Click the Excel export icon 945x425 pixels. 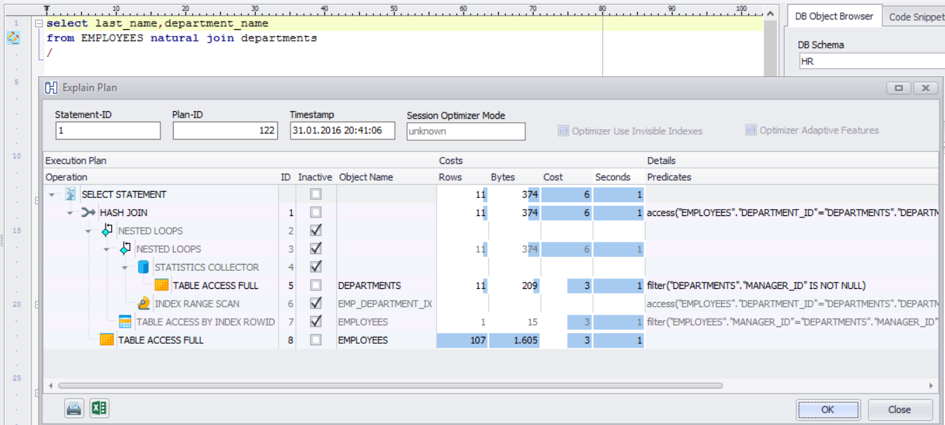tap(99, 408)
